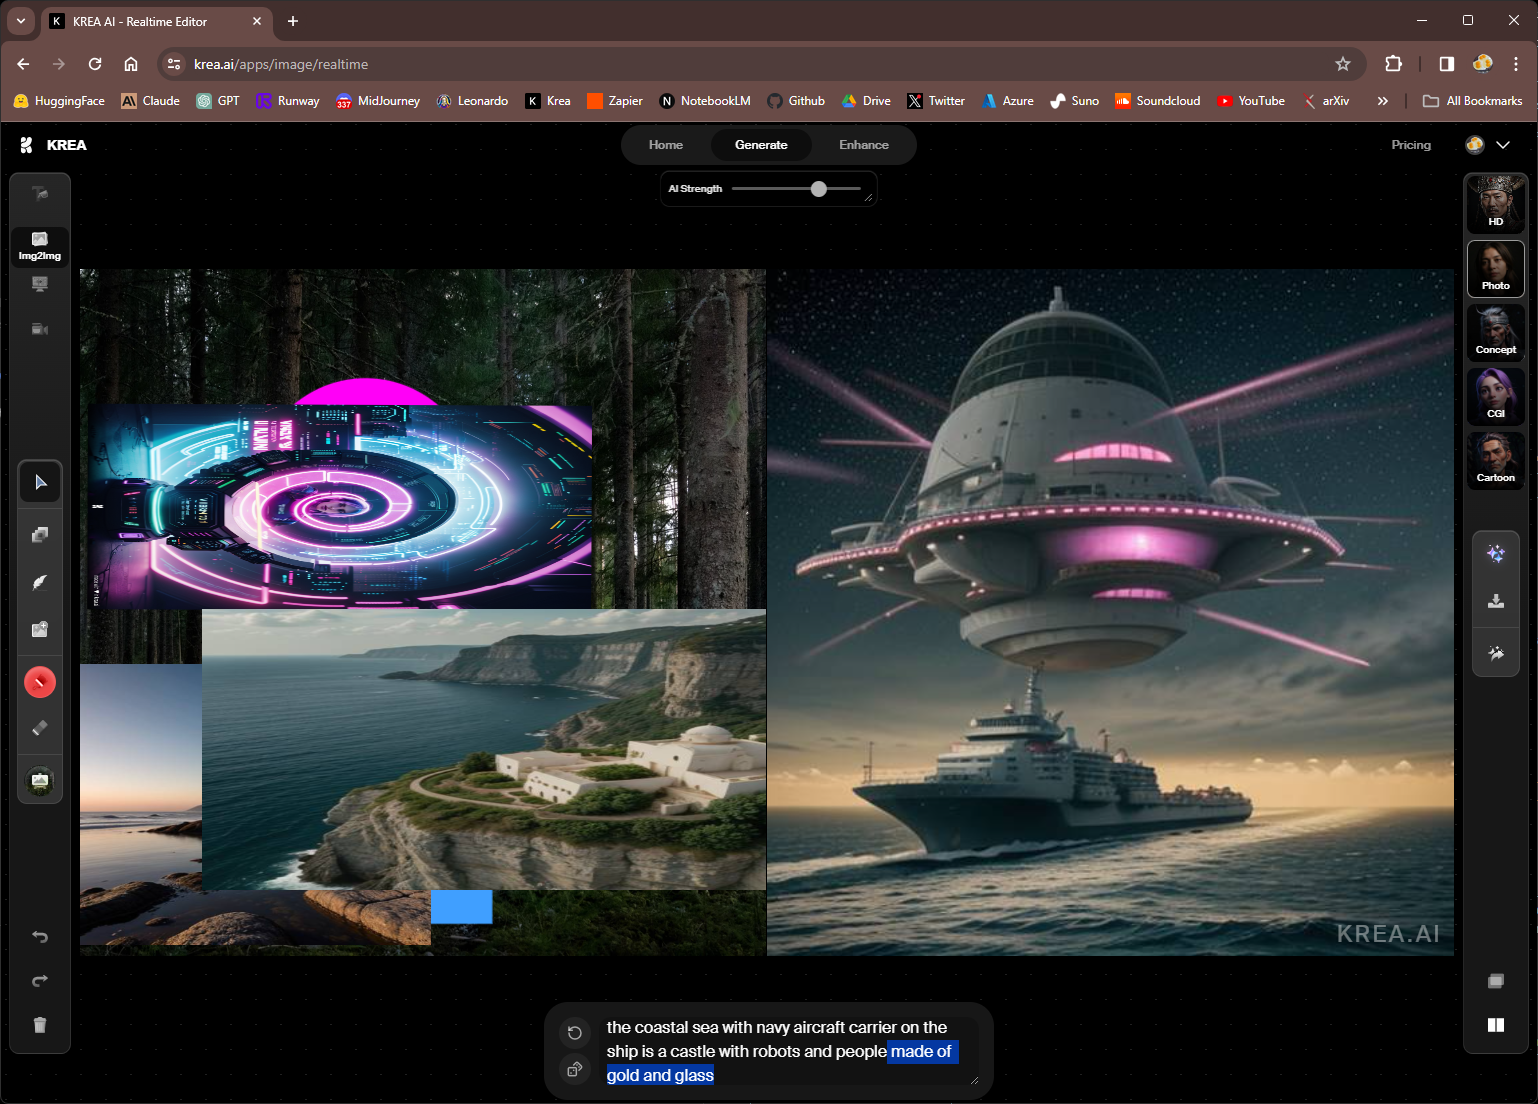
Task: Open the tab search dropdown arrow
Action: click(x=21, y=21)
